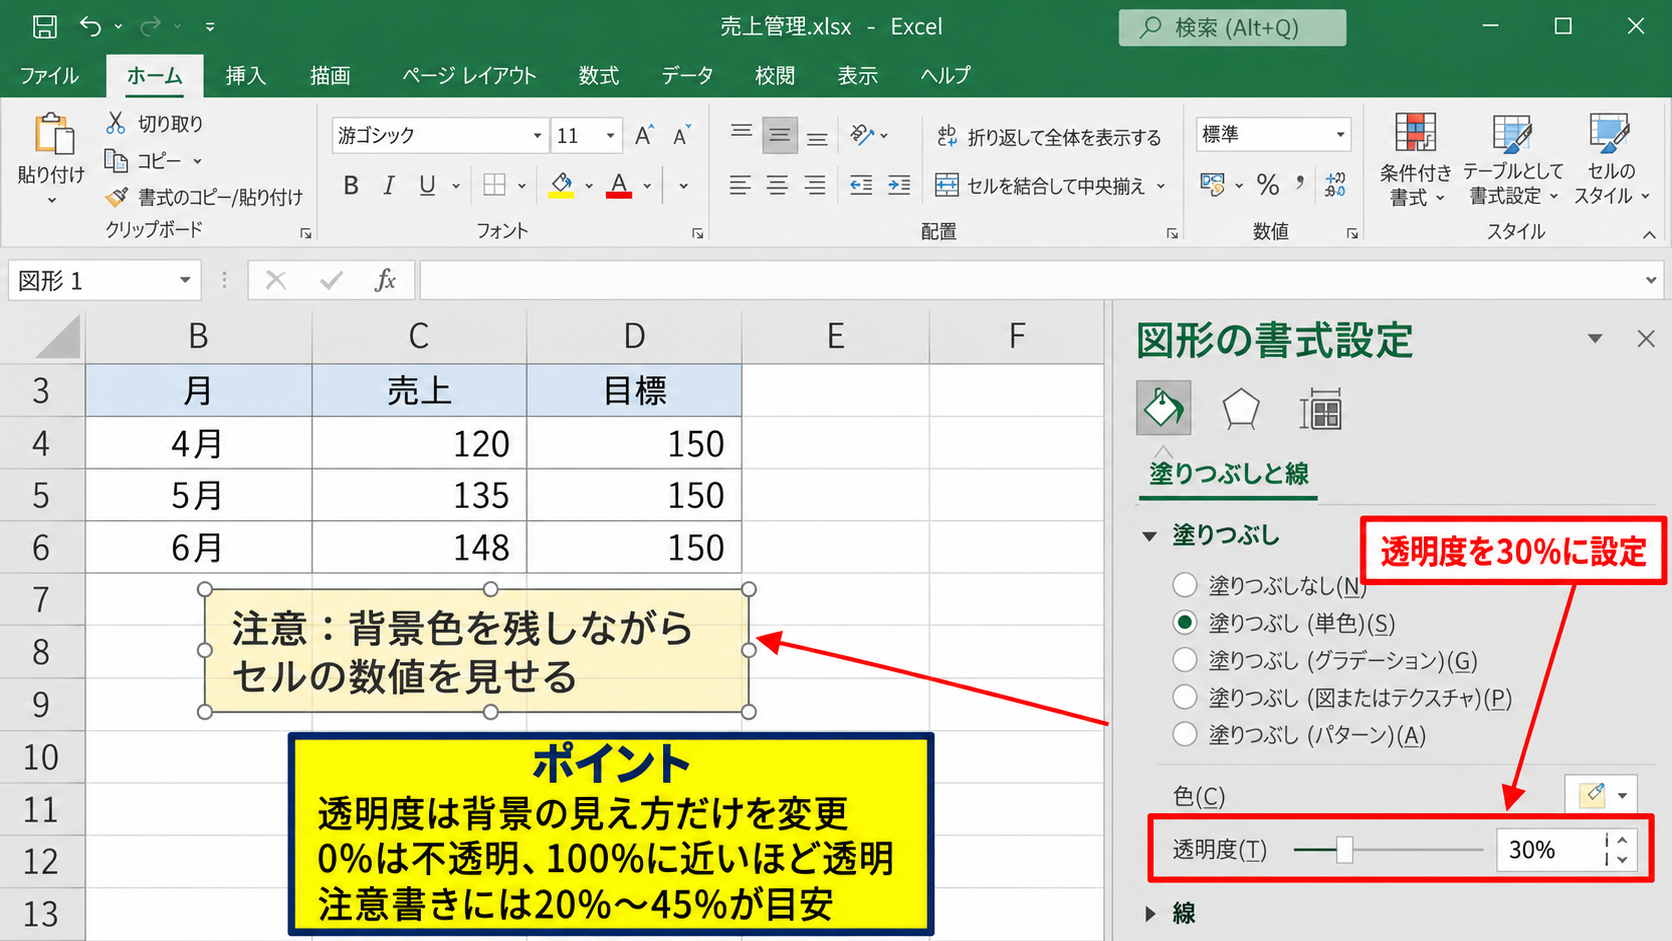Click Merge and Center (セルを結合して中央揃え)
This screenshot has height=941, width=1672.
click(x=1050, y=186)
